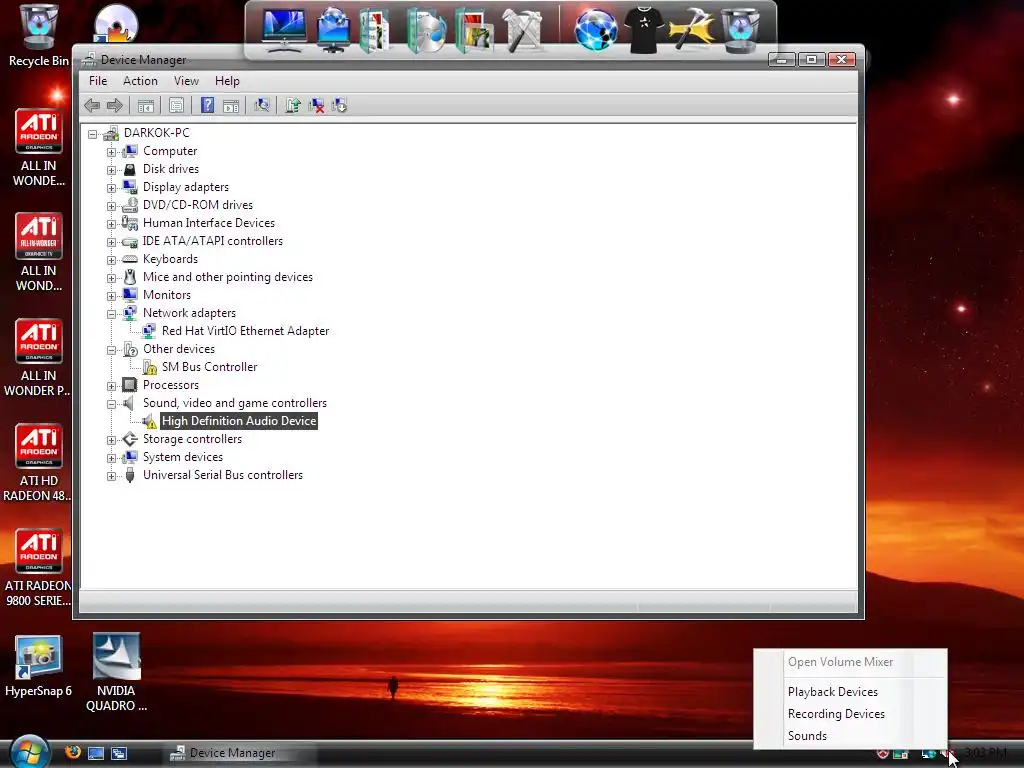Click the Recycle Bin desktop icon
This screenshot has width=1024, height=768.
[39, 36]
